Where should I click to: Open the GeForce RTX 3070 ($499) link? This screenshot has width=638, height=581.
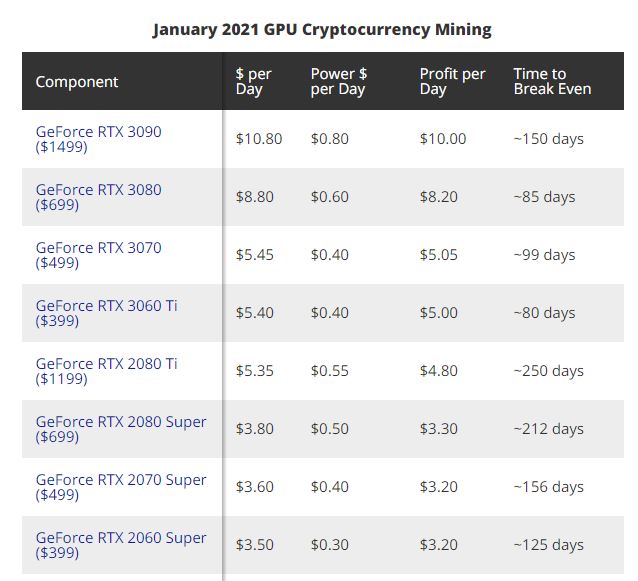click(98, 255)
